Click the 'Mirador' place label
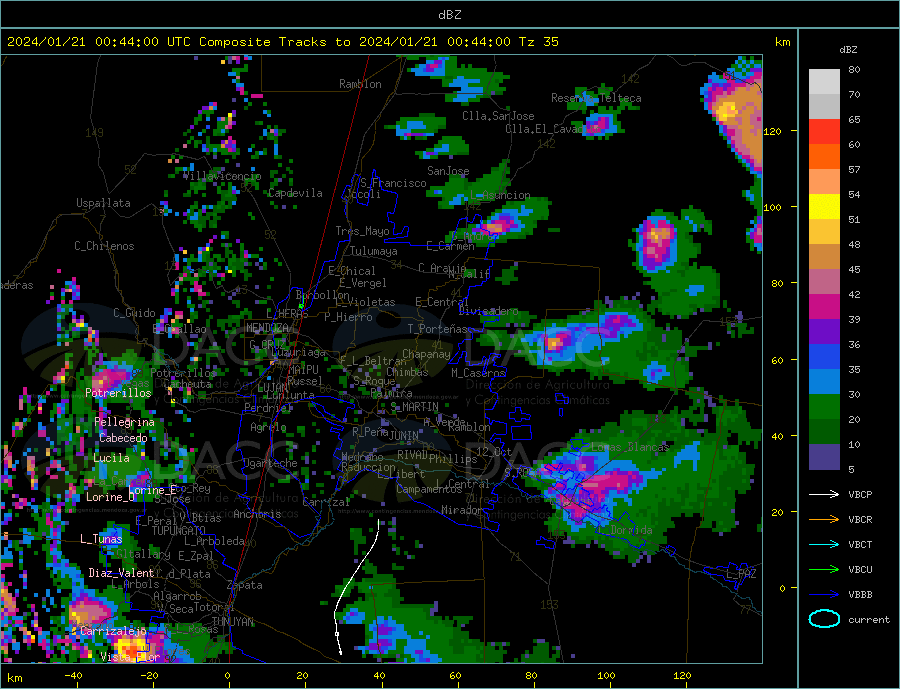 click(x=462, y=510)
